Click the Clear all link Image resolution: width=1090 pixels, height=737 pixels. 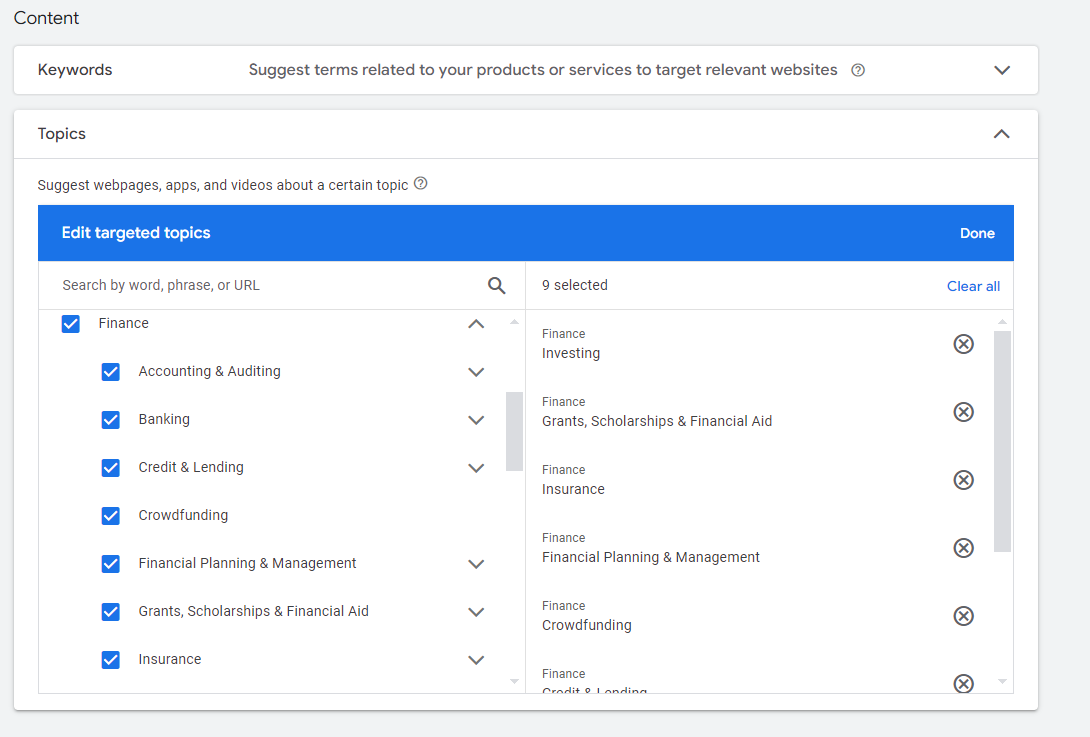[x=973, y=285]
